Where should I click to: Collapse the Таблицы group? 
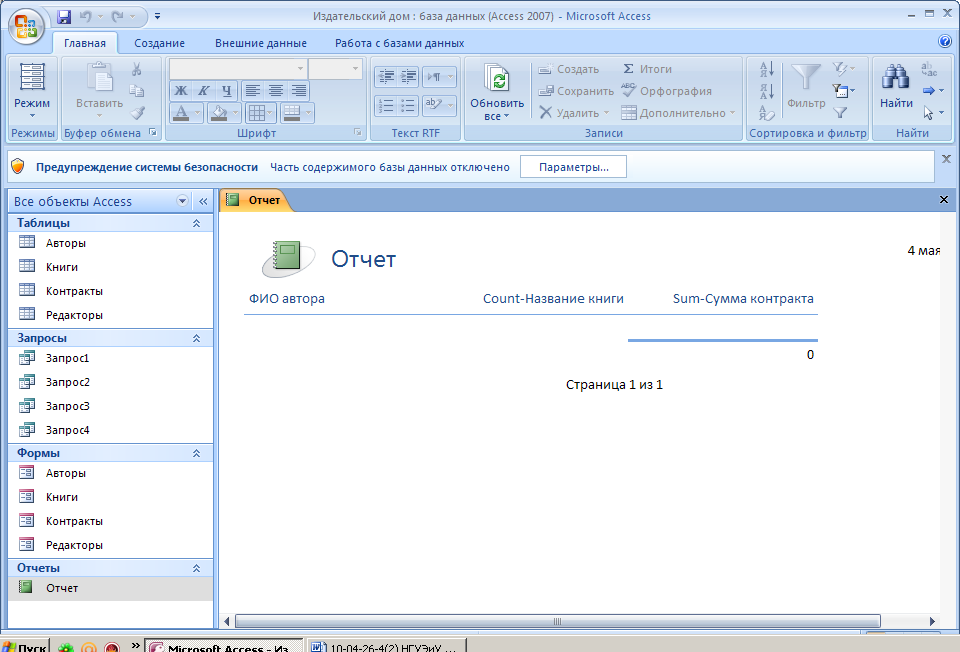click(x=197, y=223)
